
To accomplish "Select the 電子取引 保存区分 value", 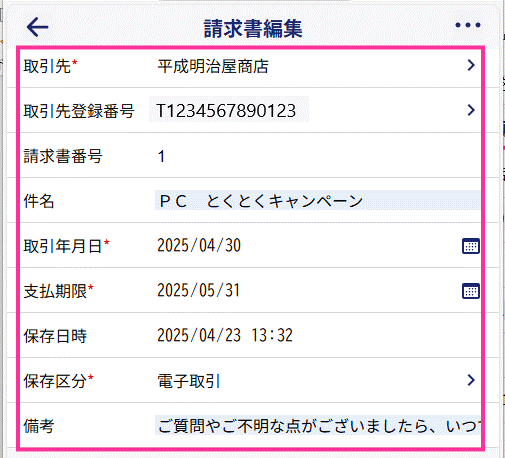I will point(189,381).
